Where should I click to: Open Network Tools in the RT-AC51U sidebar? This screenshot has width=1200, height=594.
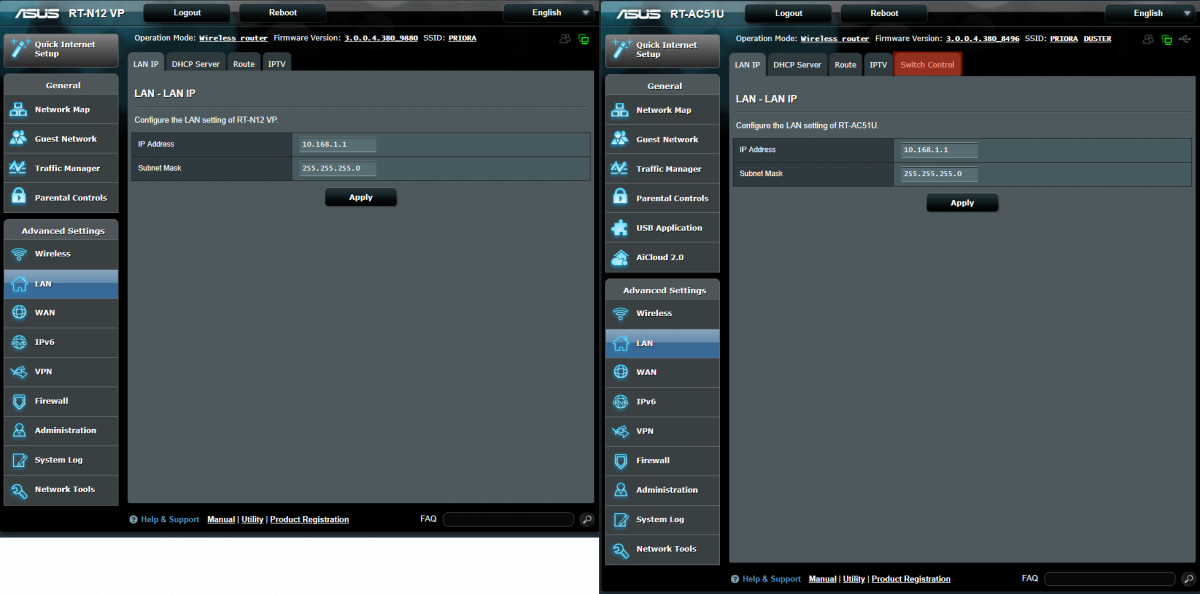pyautogui.click(x=663, y=549)
